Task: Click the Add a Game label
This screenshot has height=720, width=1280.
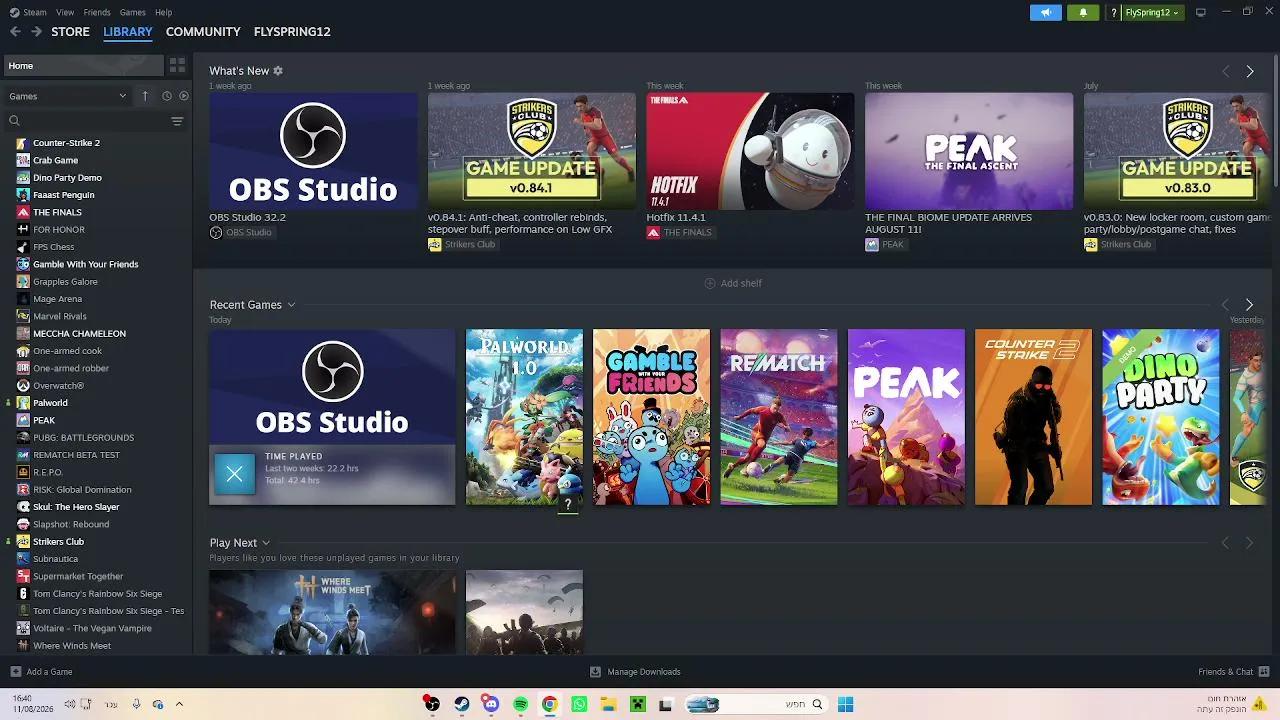Action: tap(50, 672)
